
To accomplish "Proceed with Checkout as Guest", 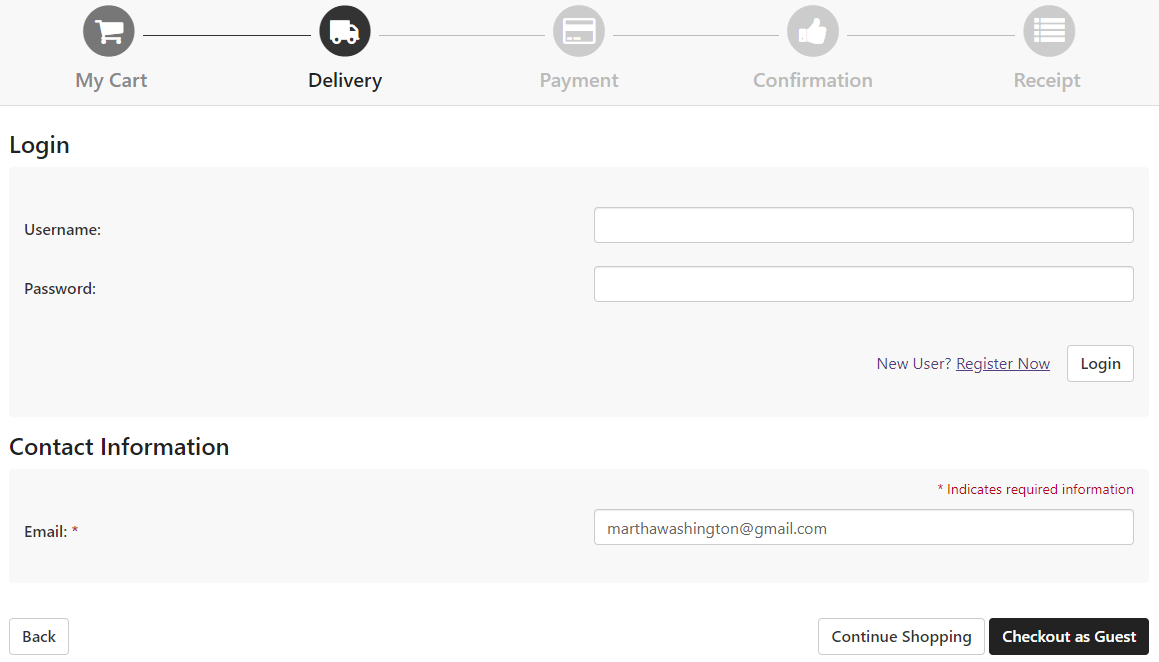I will tap(1069, 637).
